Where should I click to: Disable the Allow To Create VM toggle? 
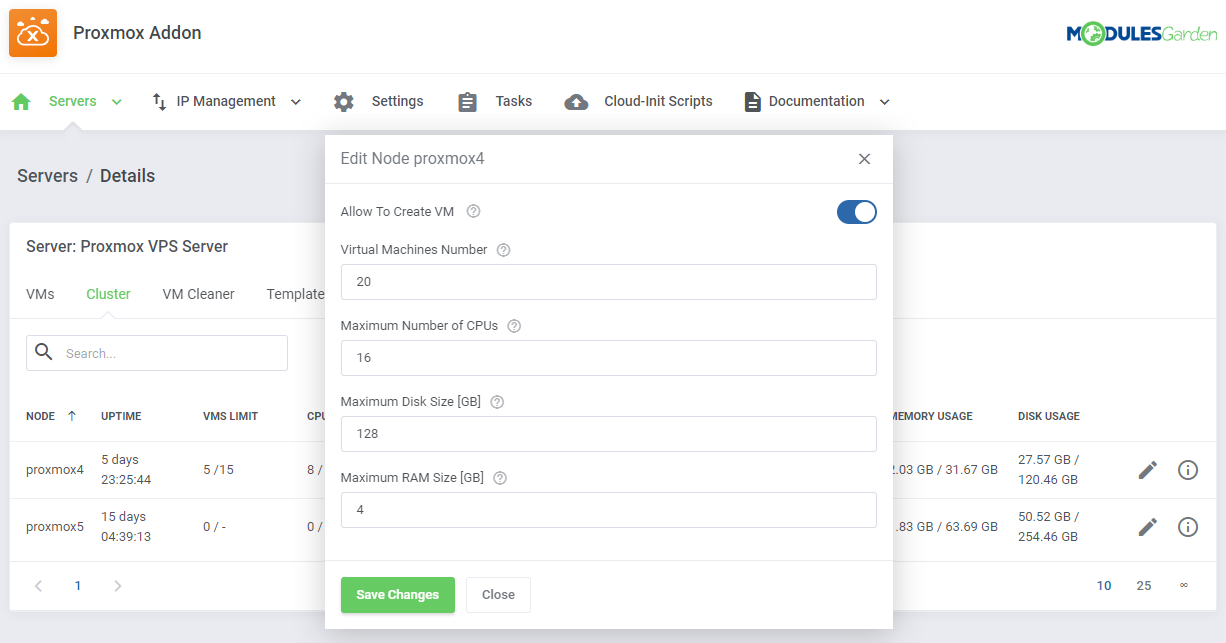pos(856,212)
